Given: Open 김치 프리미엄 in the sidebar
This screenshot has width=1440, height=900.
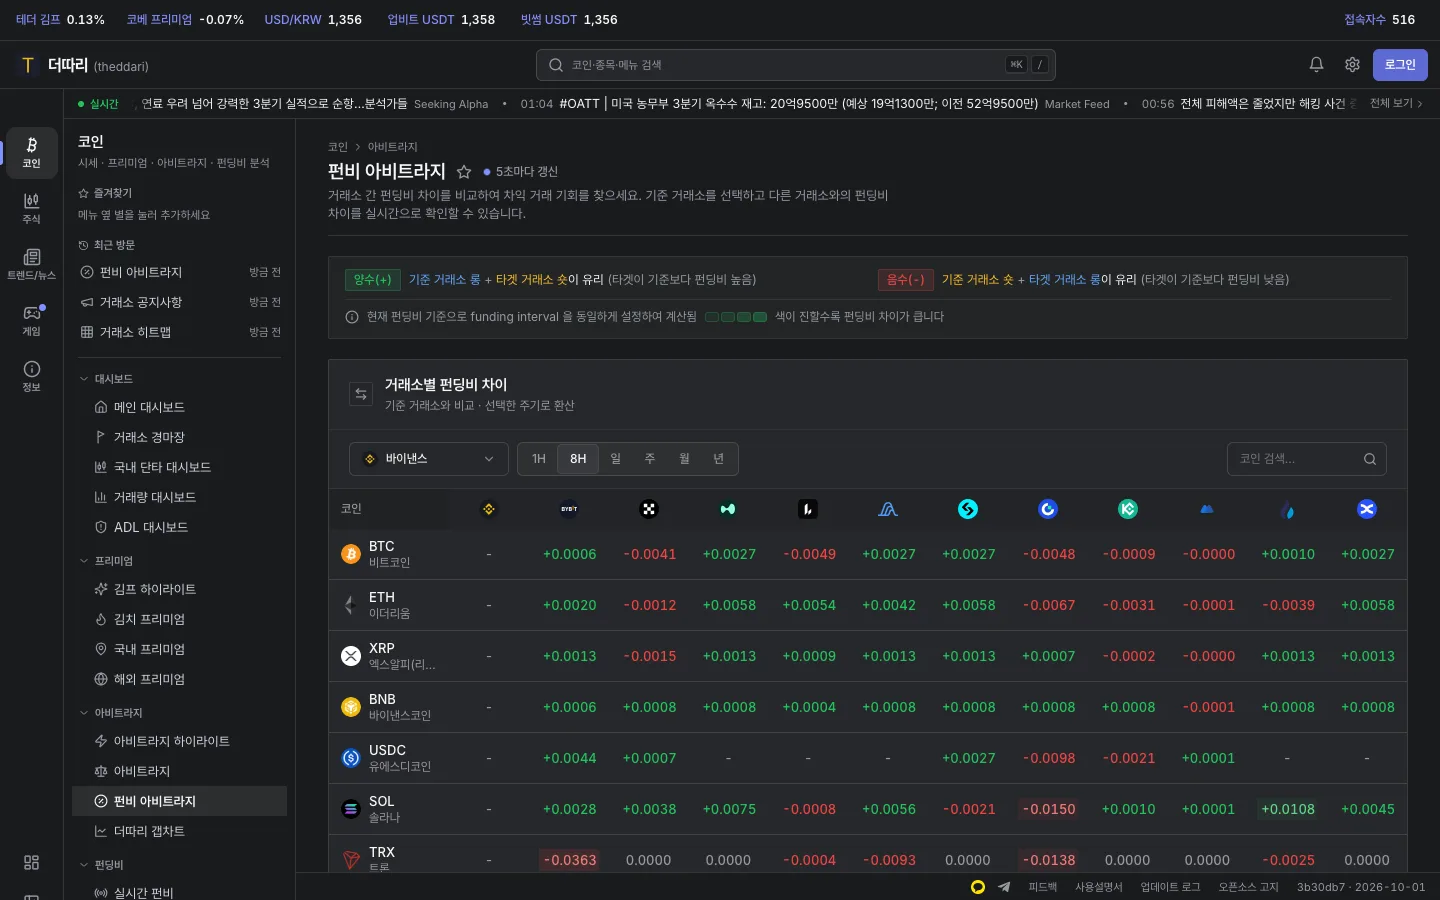Looking at the screenshot, I should tap(180, 619).
